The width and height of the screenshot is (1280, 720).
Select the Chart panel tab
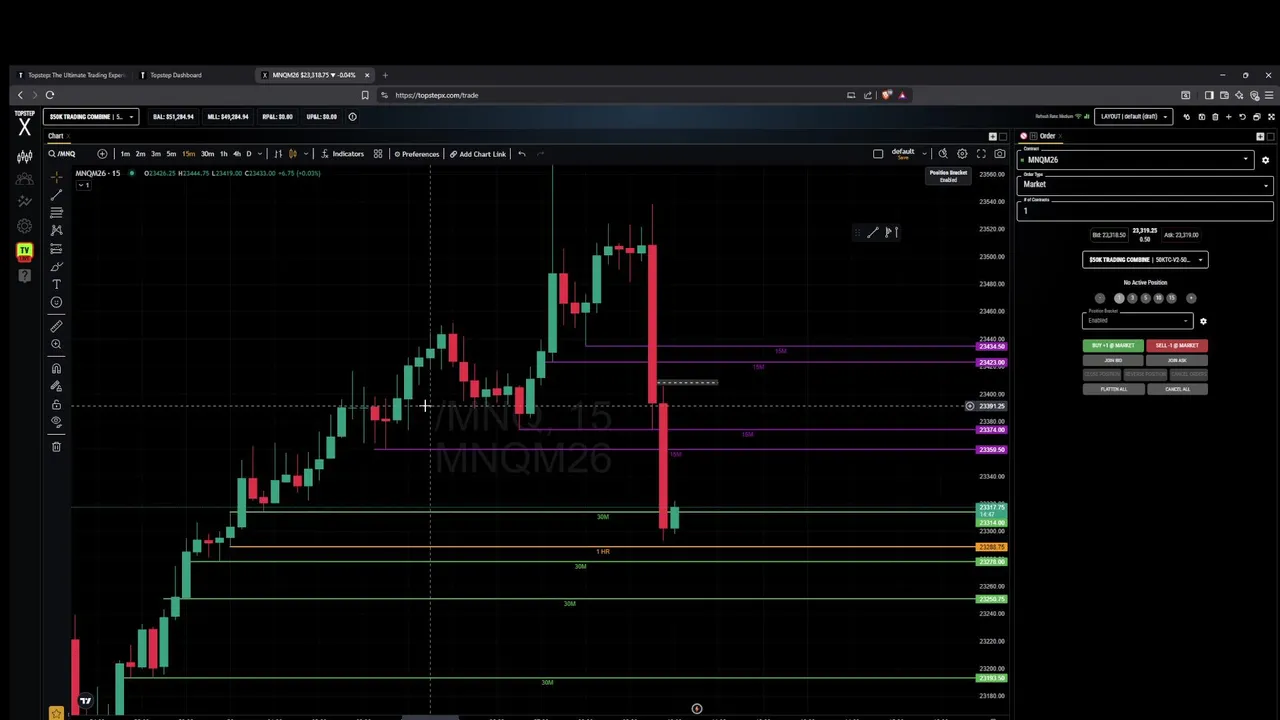click(56, 136)
